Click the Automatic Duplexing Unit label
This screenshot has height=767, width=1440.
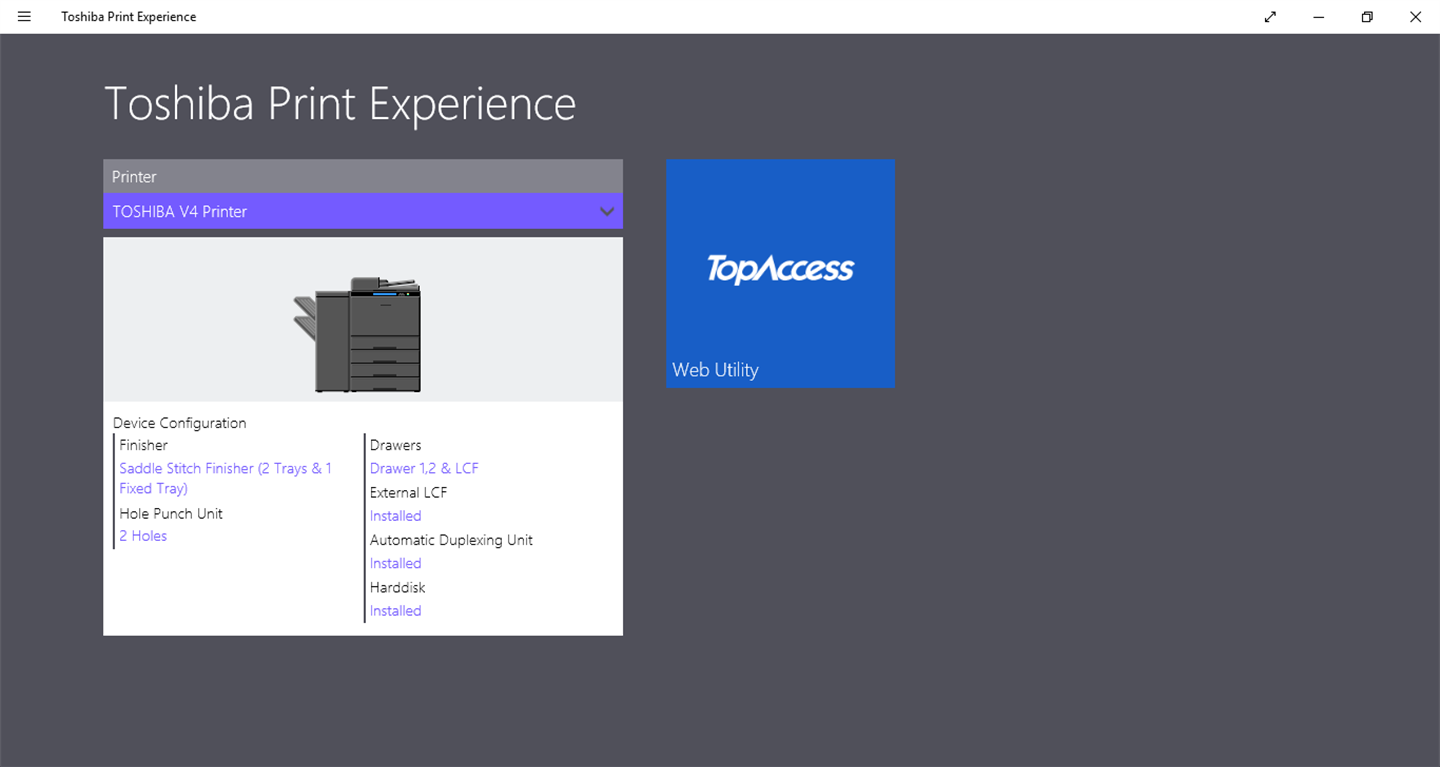point(451,540)
